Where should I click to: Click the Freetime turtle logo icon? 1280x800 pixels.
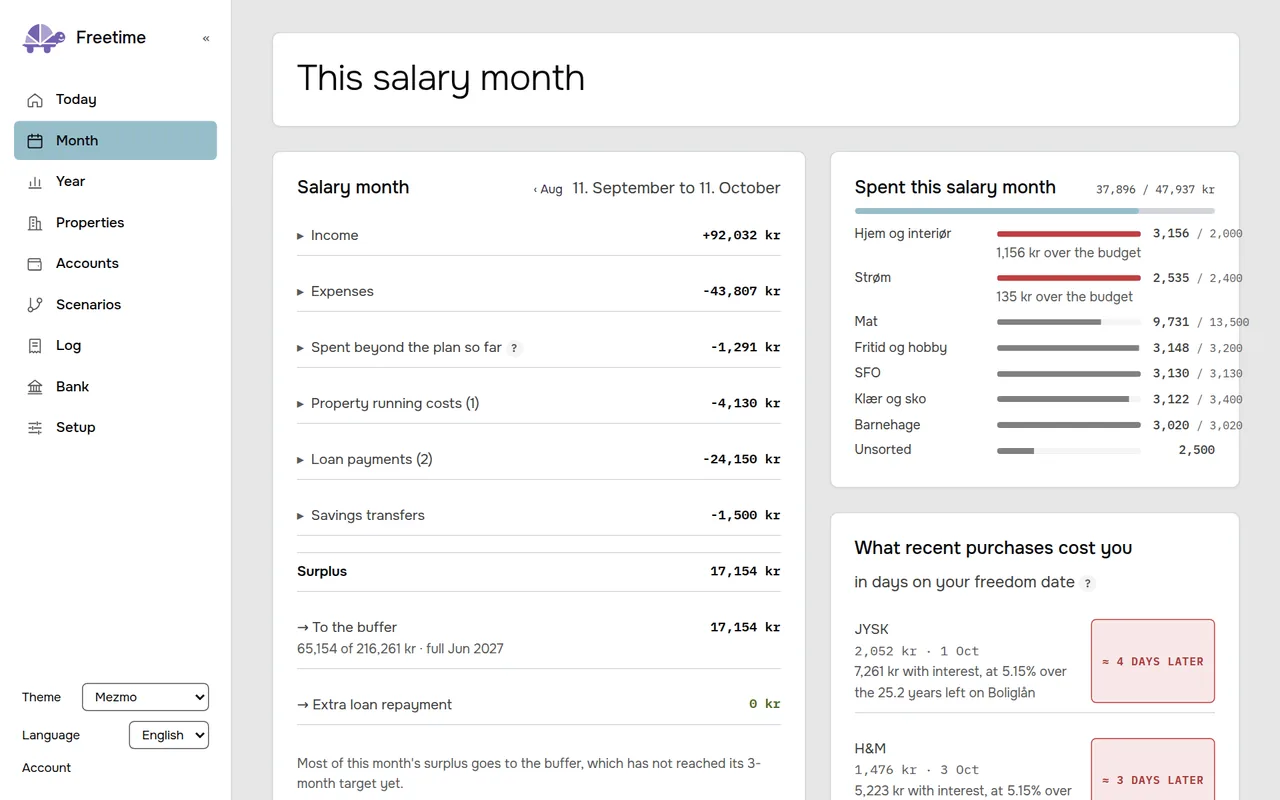pos(43,38)
